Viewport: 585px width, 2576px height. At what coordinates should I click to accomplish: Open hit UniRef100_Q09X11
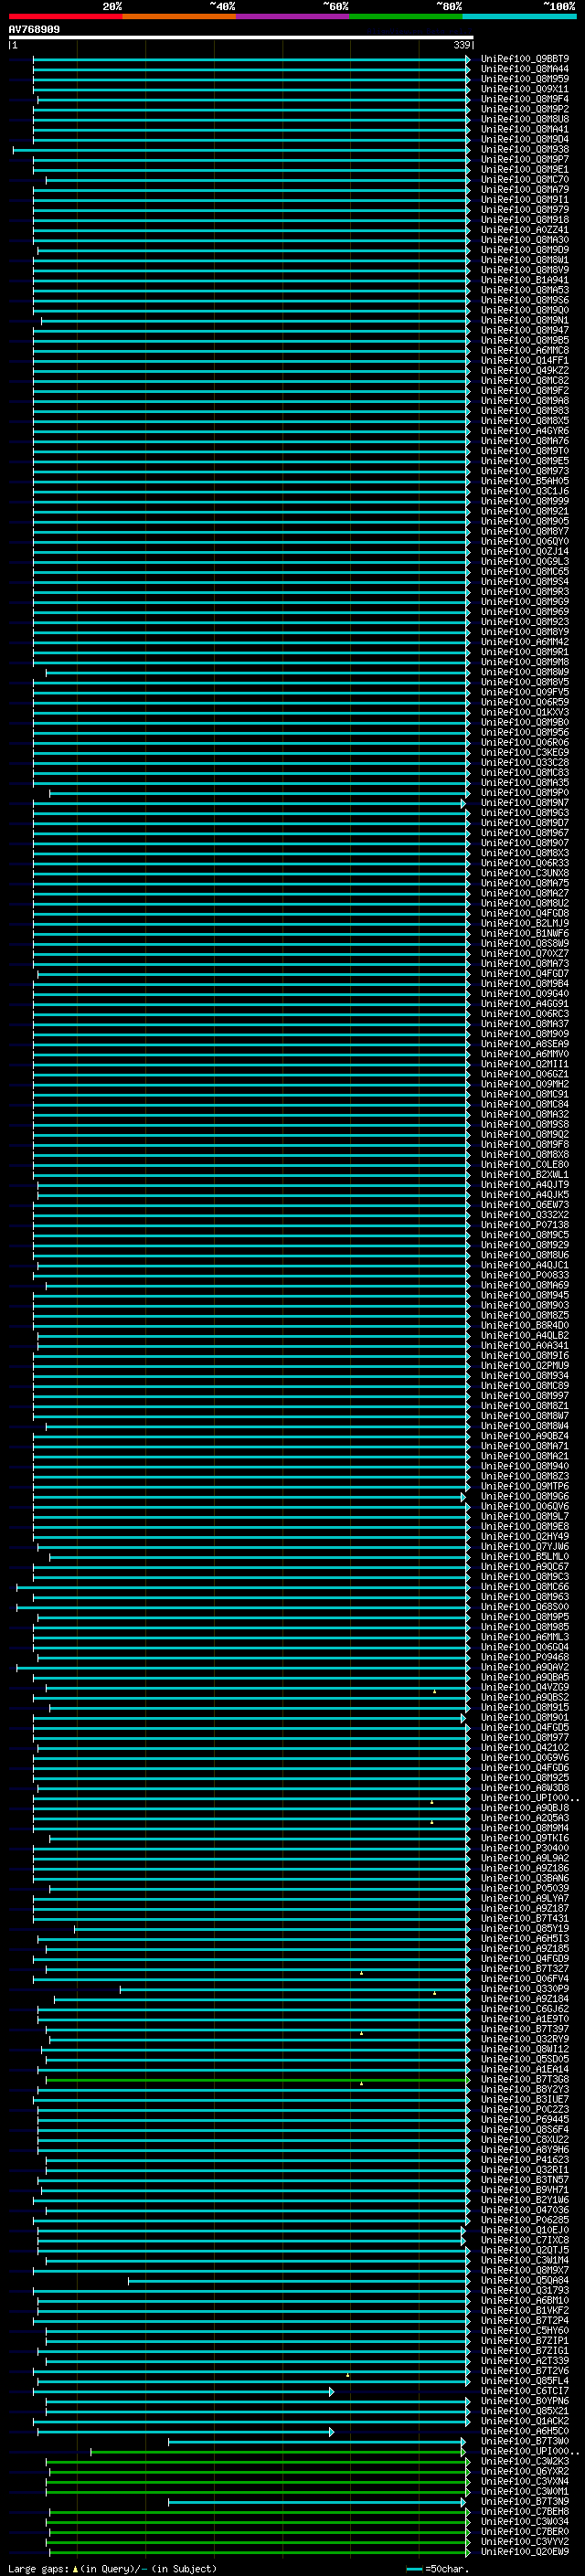coord(524,89)
